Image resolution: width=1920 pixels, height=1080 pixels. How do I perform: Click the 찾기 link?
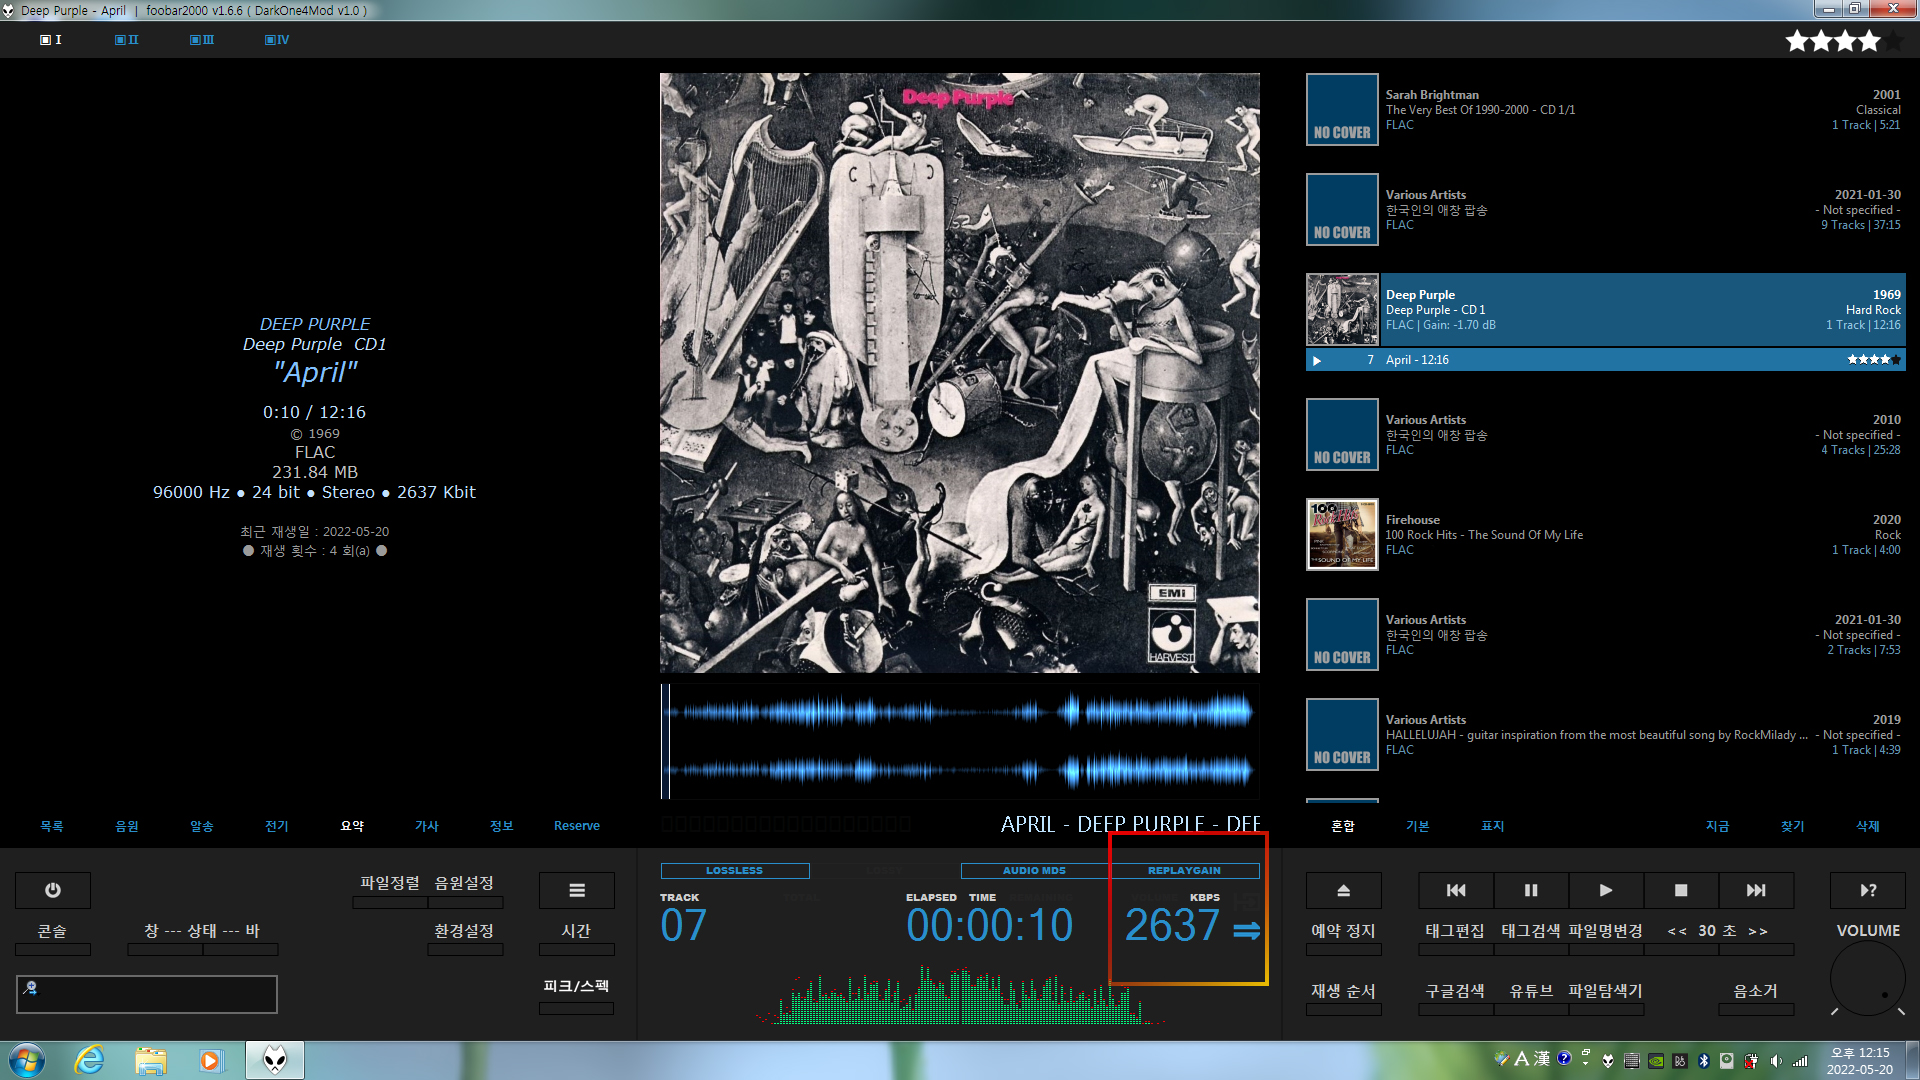click(x=1793, y=826)
